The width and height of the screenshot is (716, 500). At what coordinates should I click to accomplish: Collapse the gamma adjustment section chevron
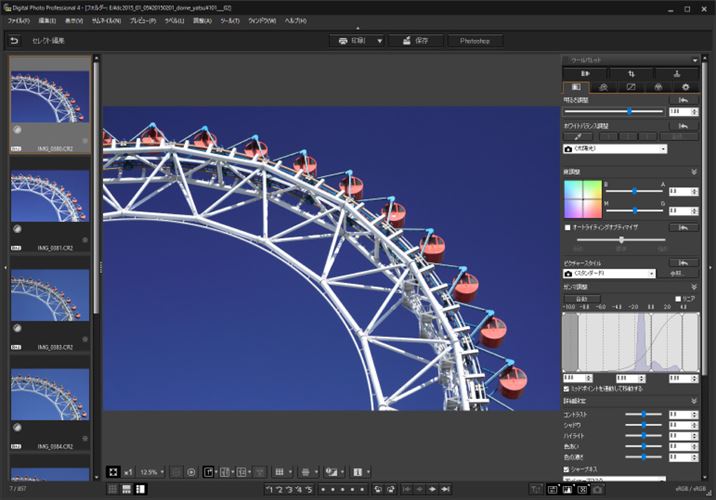pyautogui.click(x=694, y=287)
